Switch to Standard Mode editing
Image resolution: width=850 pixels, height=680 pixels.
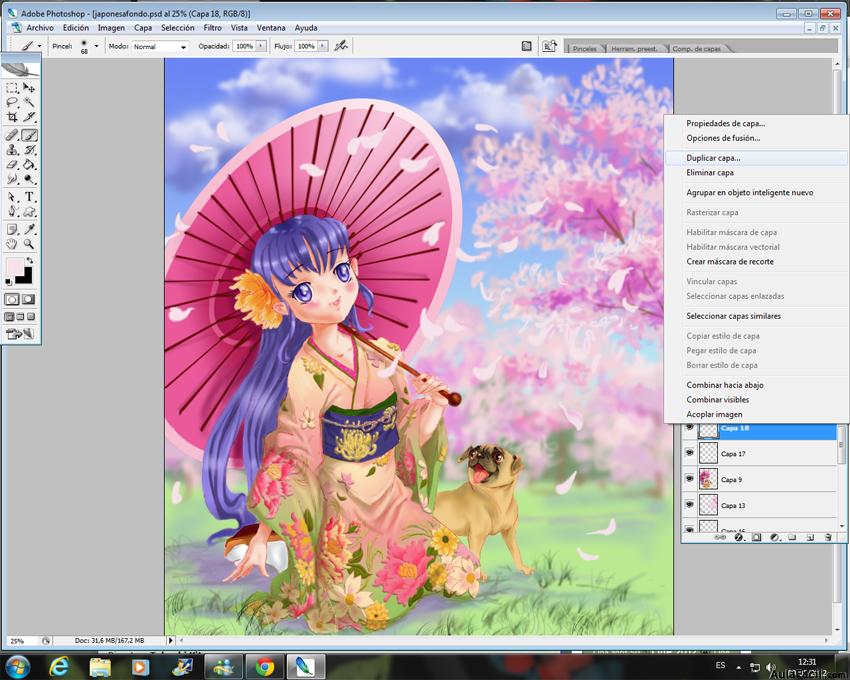coord(12,299)
